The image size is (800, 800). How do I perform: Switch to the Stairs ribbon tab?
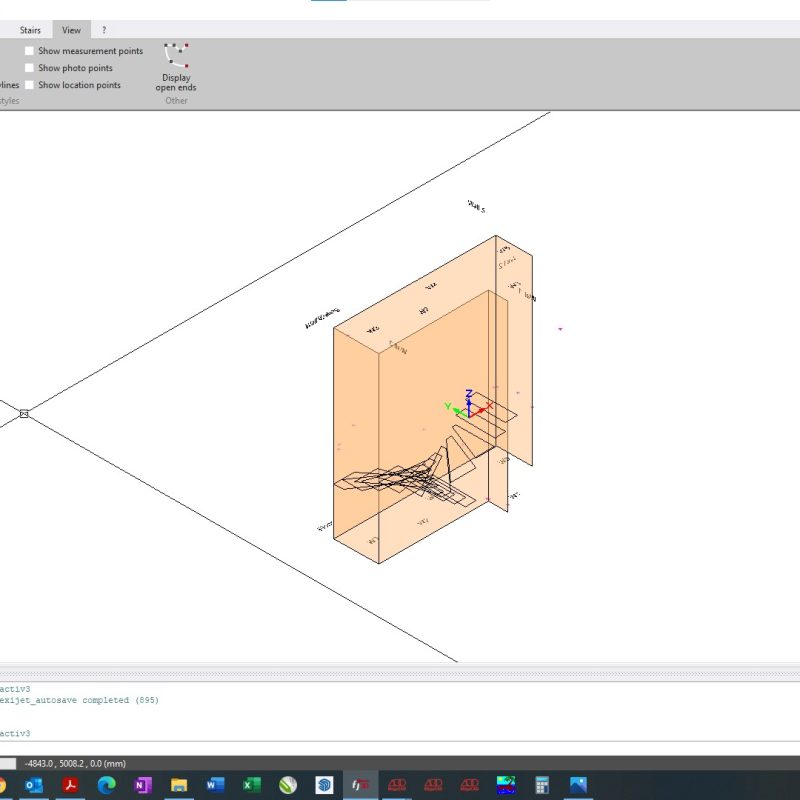point(30,30)
